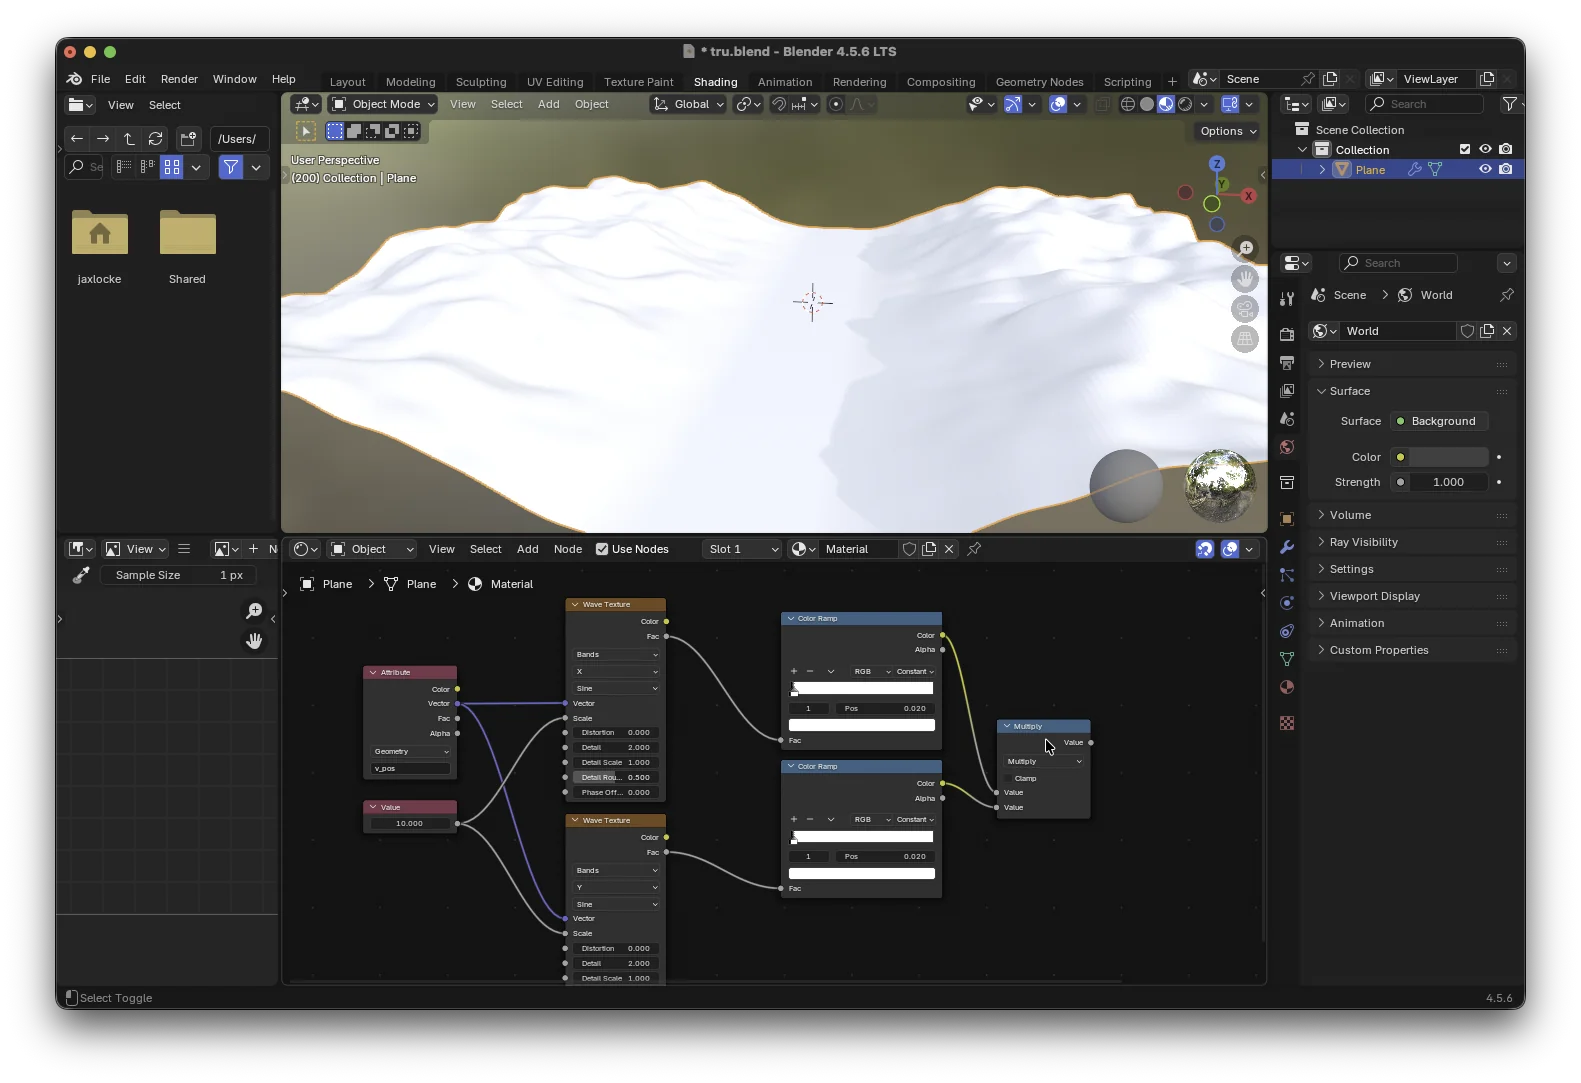This screenshot has height=1083, width=1581.
Task: Click the refresh icon in file browser
Action: pyautogui.click(x=155, y=139)
